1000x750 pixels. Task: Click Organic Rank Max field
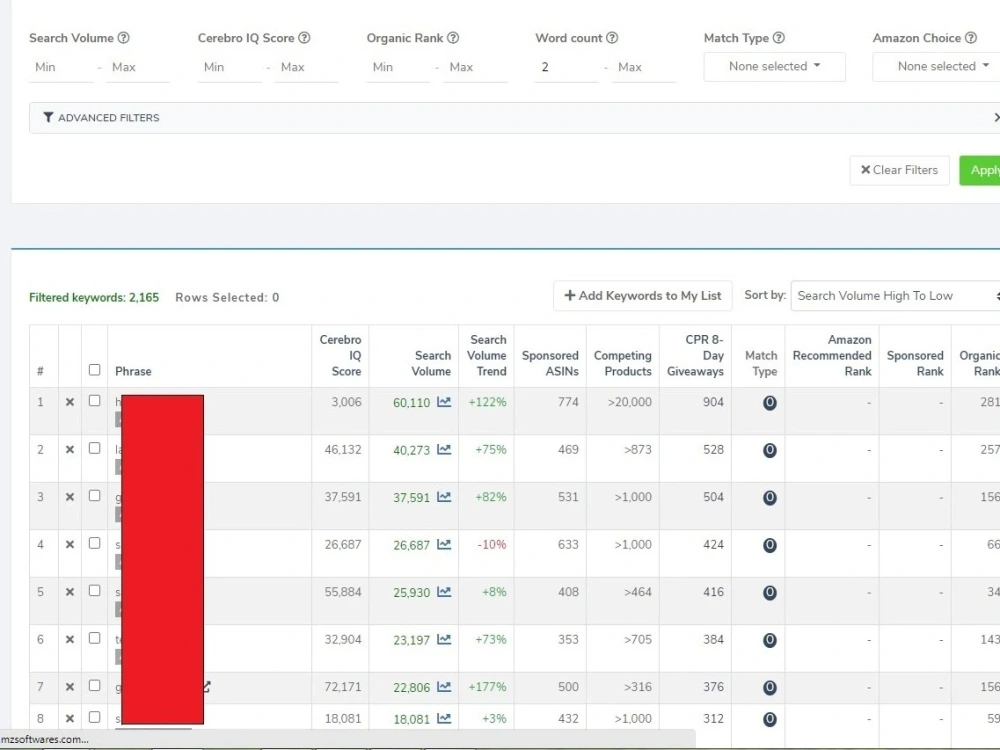click(475, 67)
